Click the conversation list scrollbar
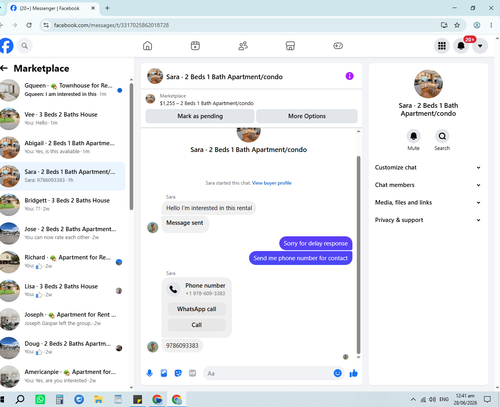Screen dimensions: 500x407 pyautogui.click(x=131, y=147)
